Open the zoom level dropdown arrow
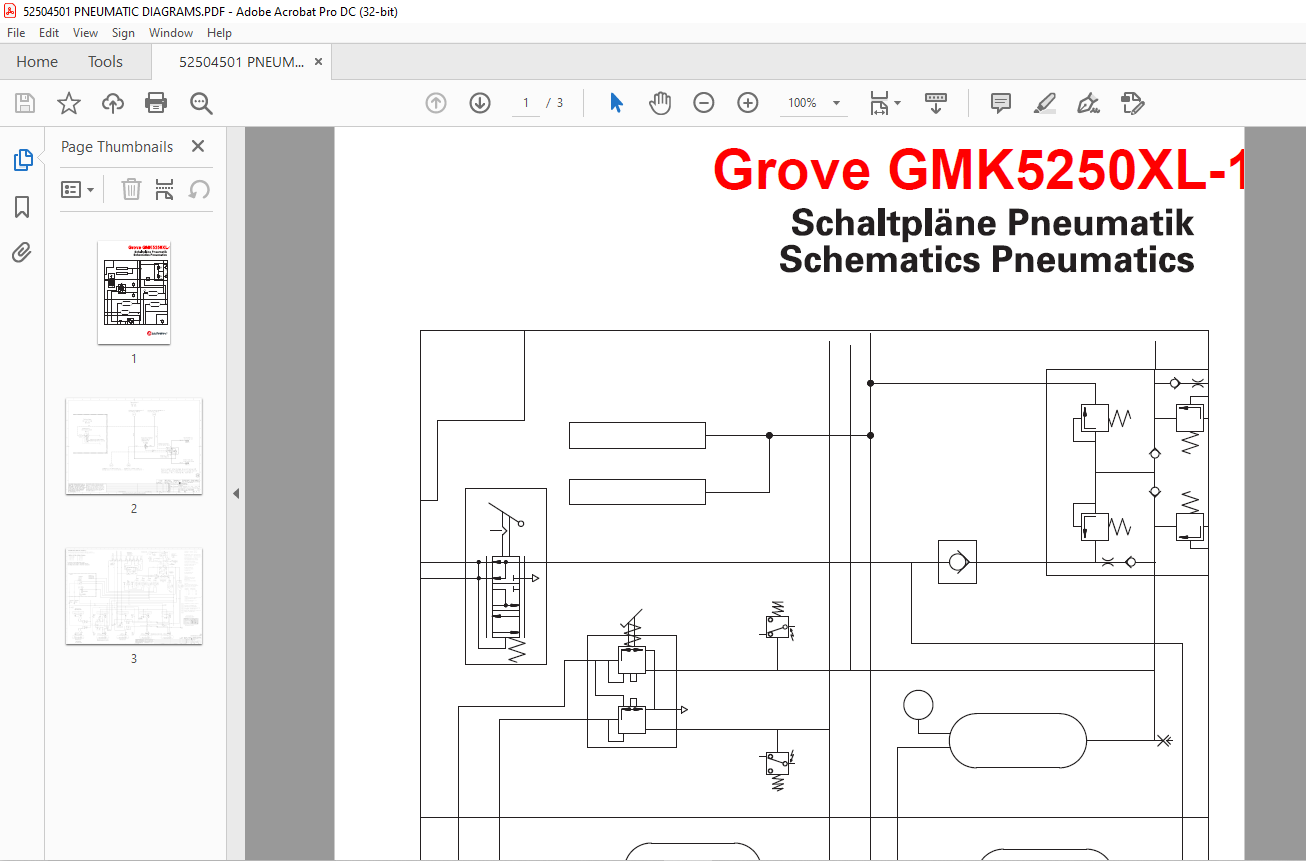 tap(836, 103)
